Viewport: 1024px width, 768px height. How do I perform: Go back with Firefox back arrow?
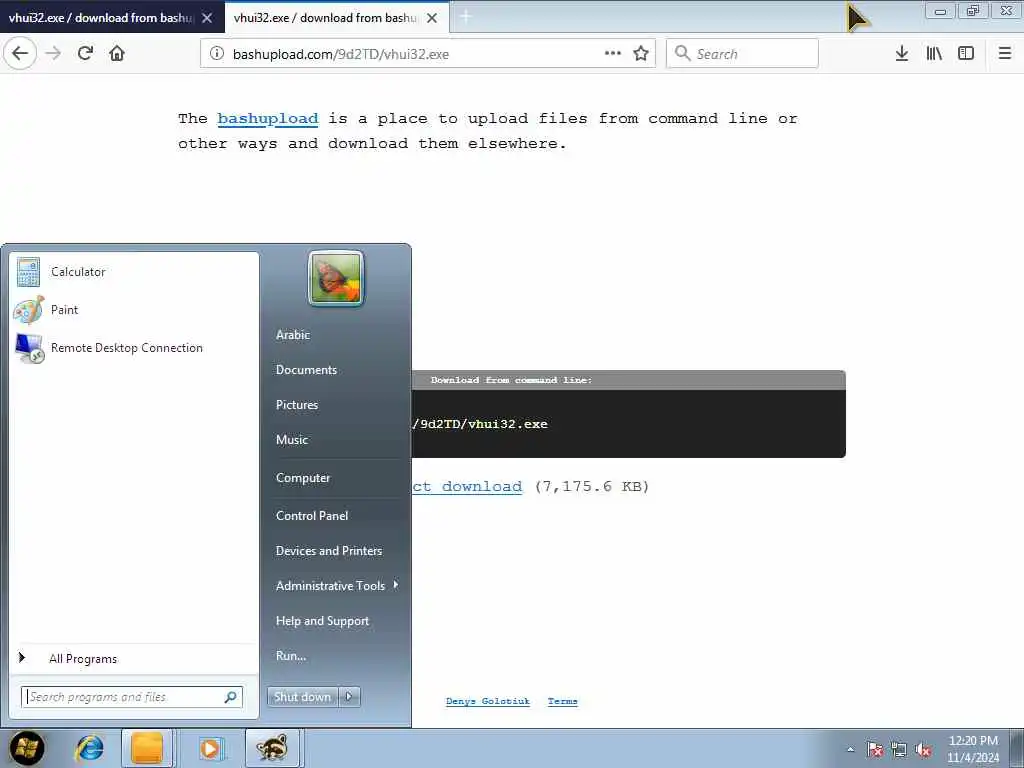20,54
